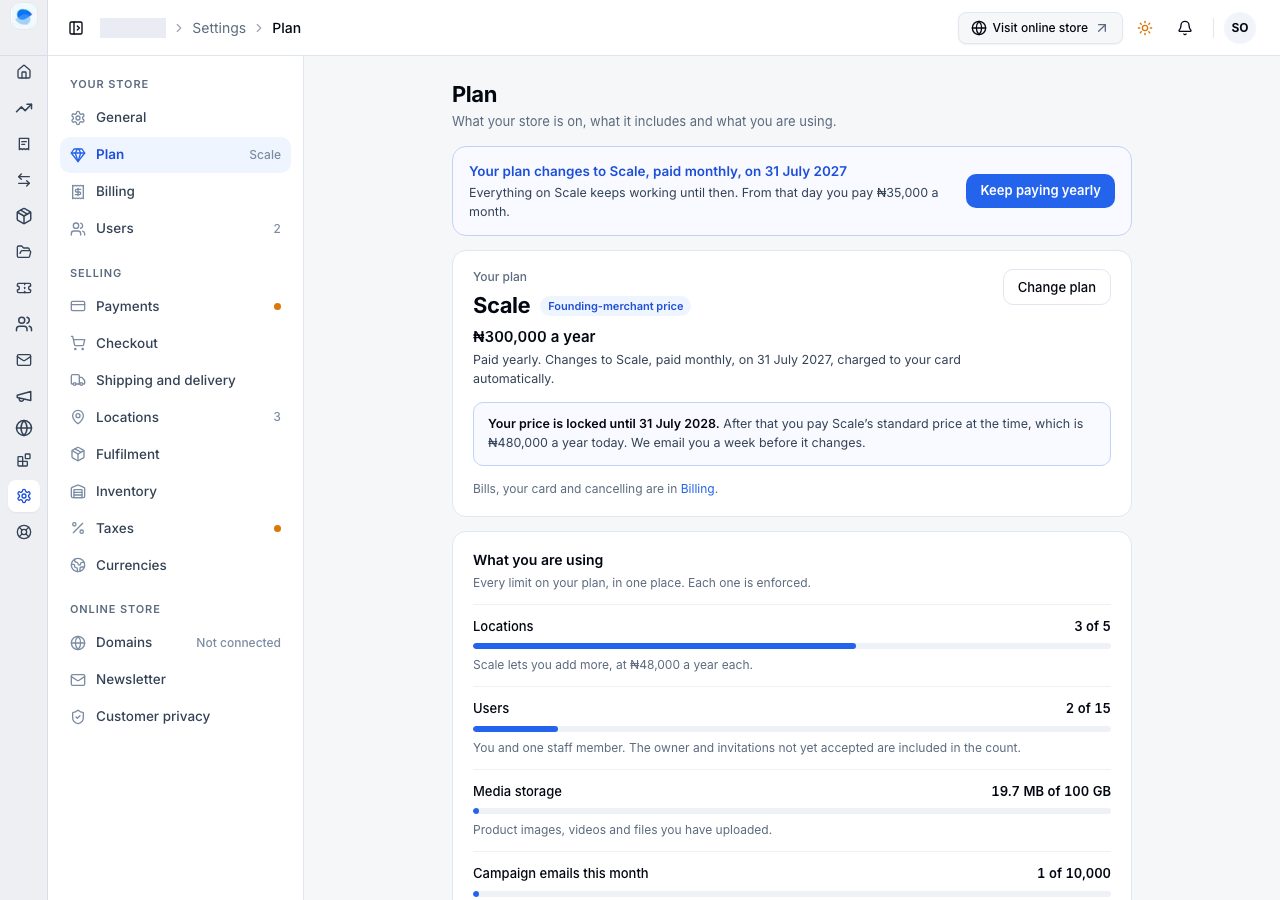Click the store logo at top left

[24, 16]
